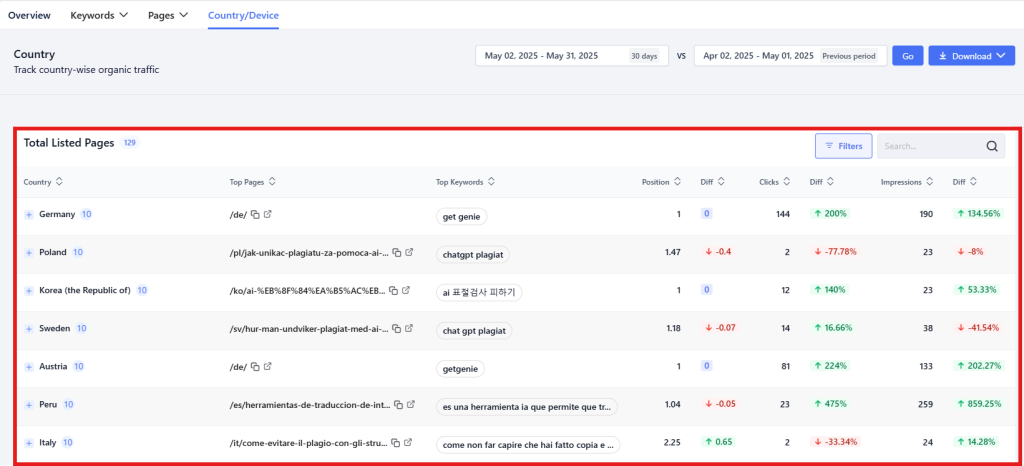Image resolution: width=1024 pixels, height=466 pixels.
Task: Click the current period date range field
Action: point(571,56)
